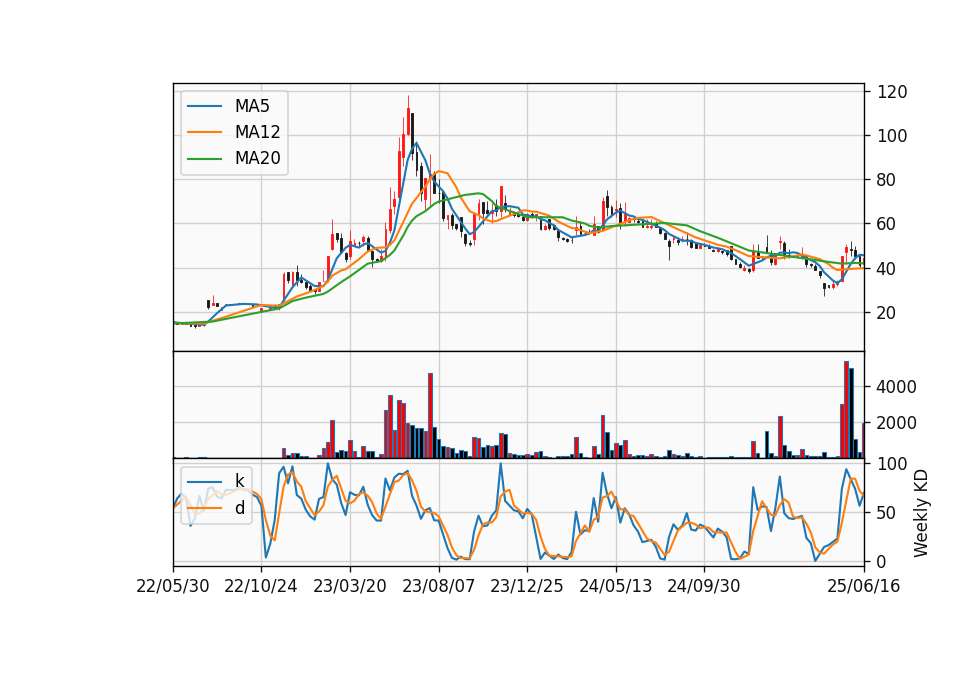Click the k legend label in KD panel
The width and height of the screenshot is (960, 690).
point(239,481)
